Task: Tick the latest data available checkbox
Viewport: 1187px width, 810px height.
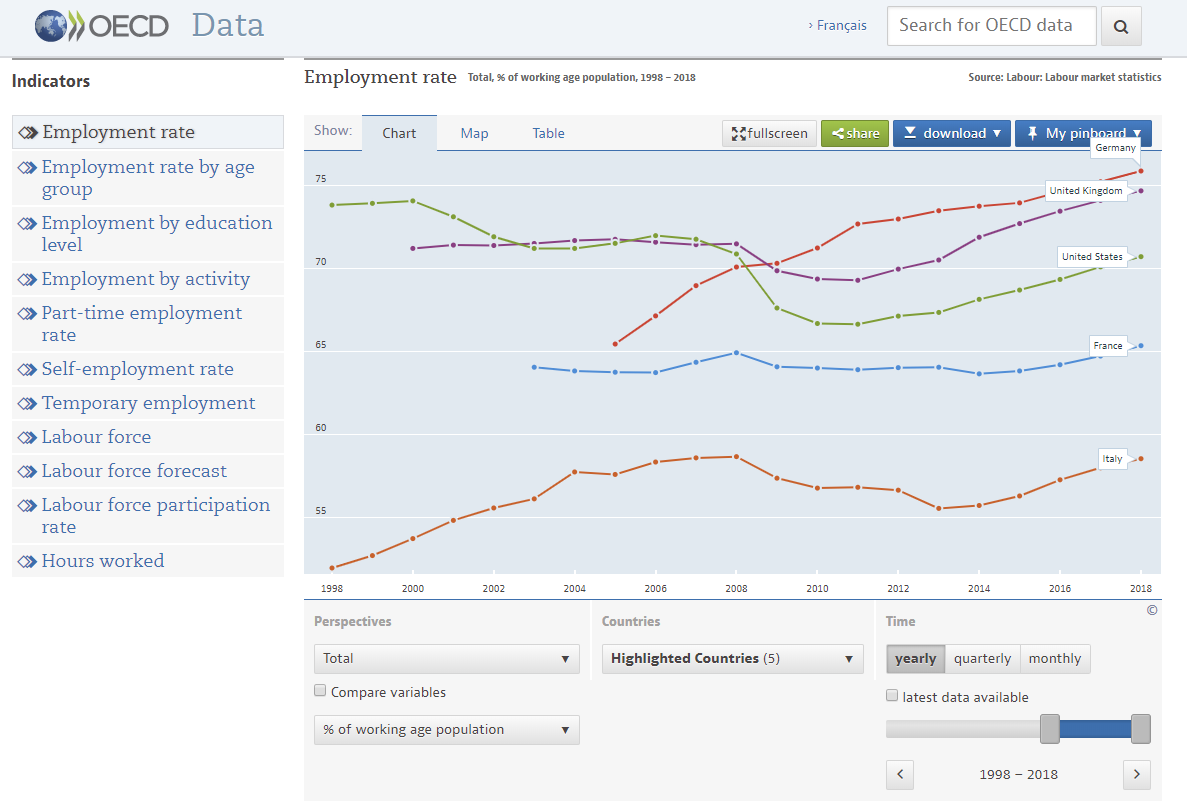Action: point(892,696)
